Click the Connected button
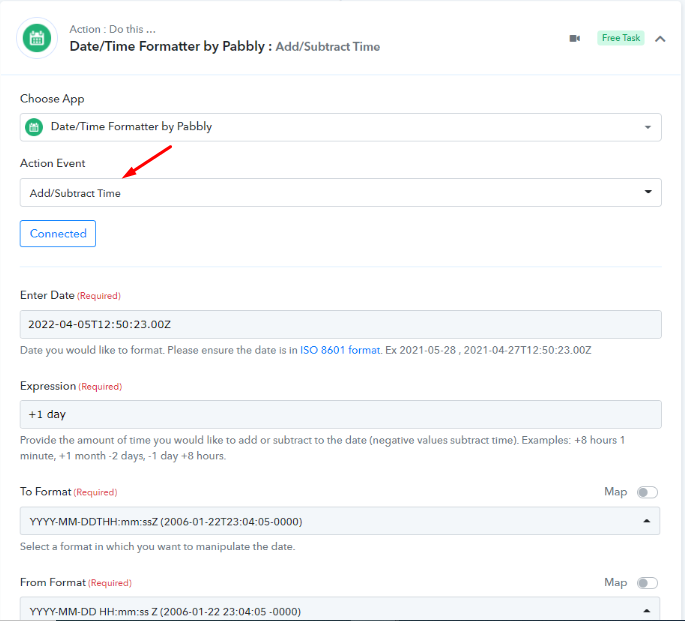The width and height of the screenshot is (685, 621). coord(58,234)
